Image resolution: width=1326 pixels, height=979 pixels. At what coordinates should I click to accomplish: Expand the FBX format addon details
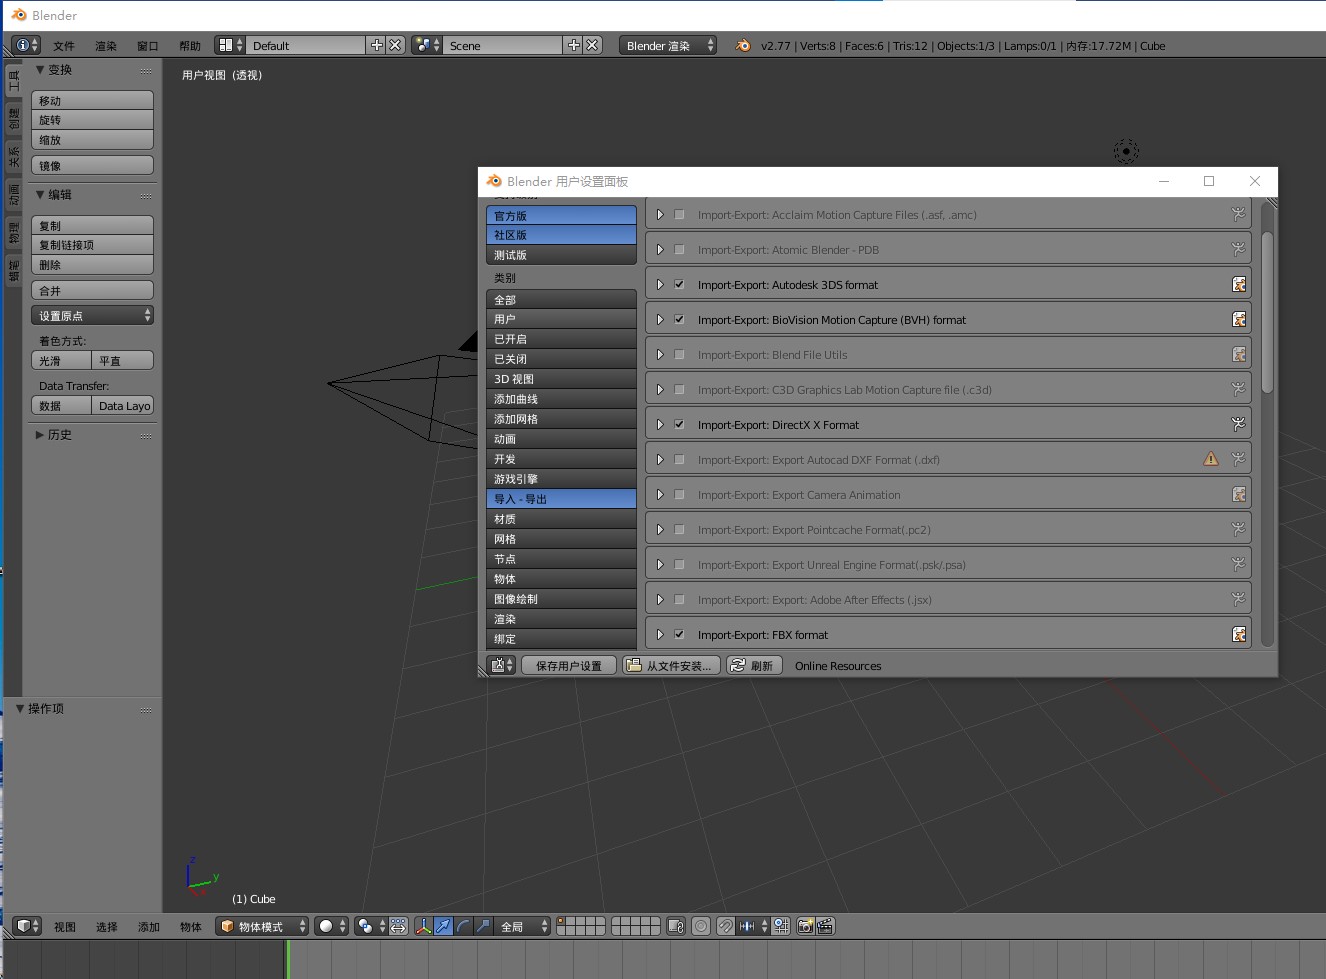(x=660, y=634)
